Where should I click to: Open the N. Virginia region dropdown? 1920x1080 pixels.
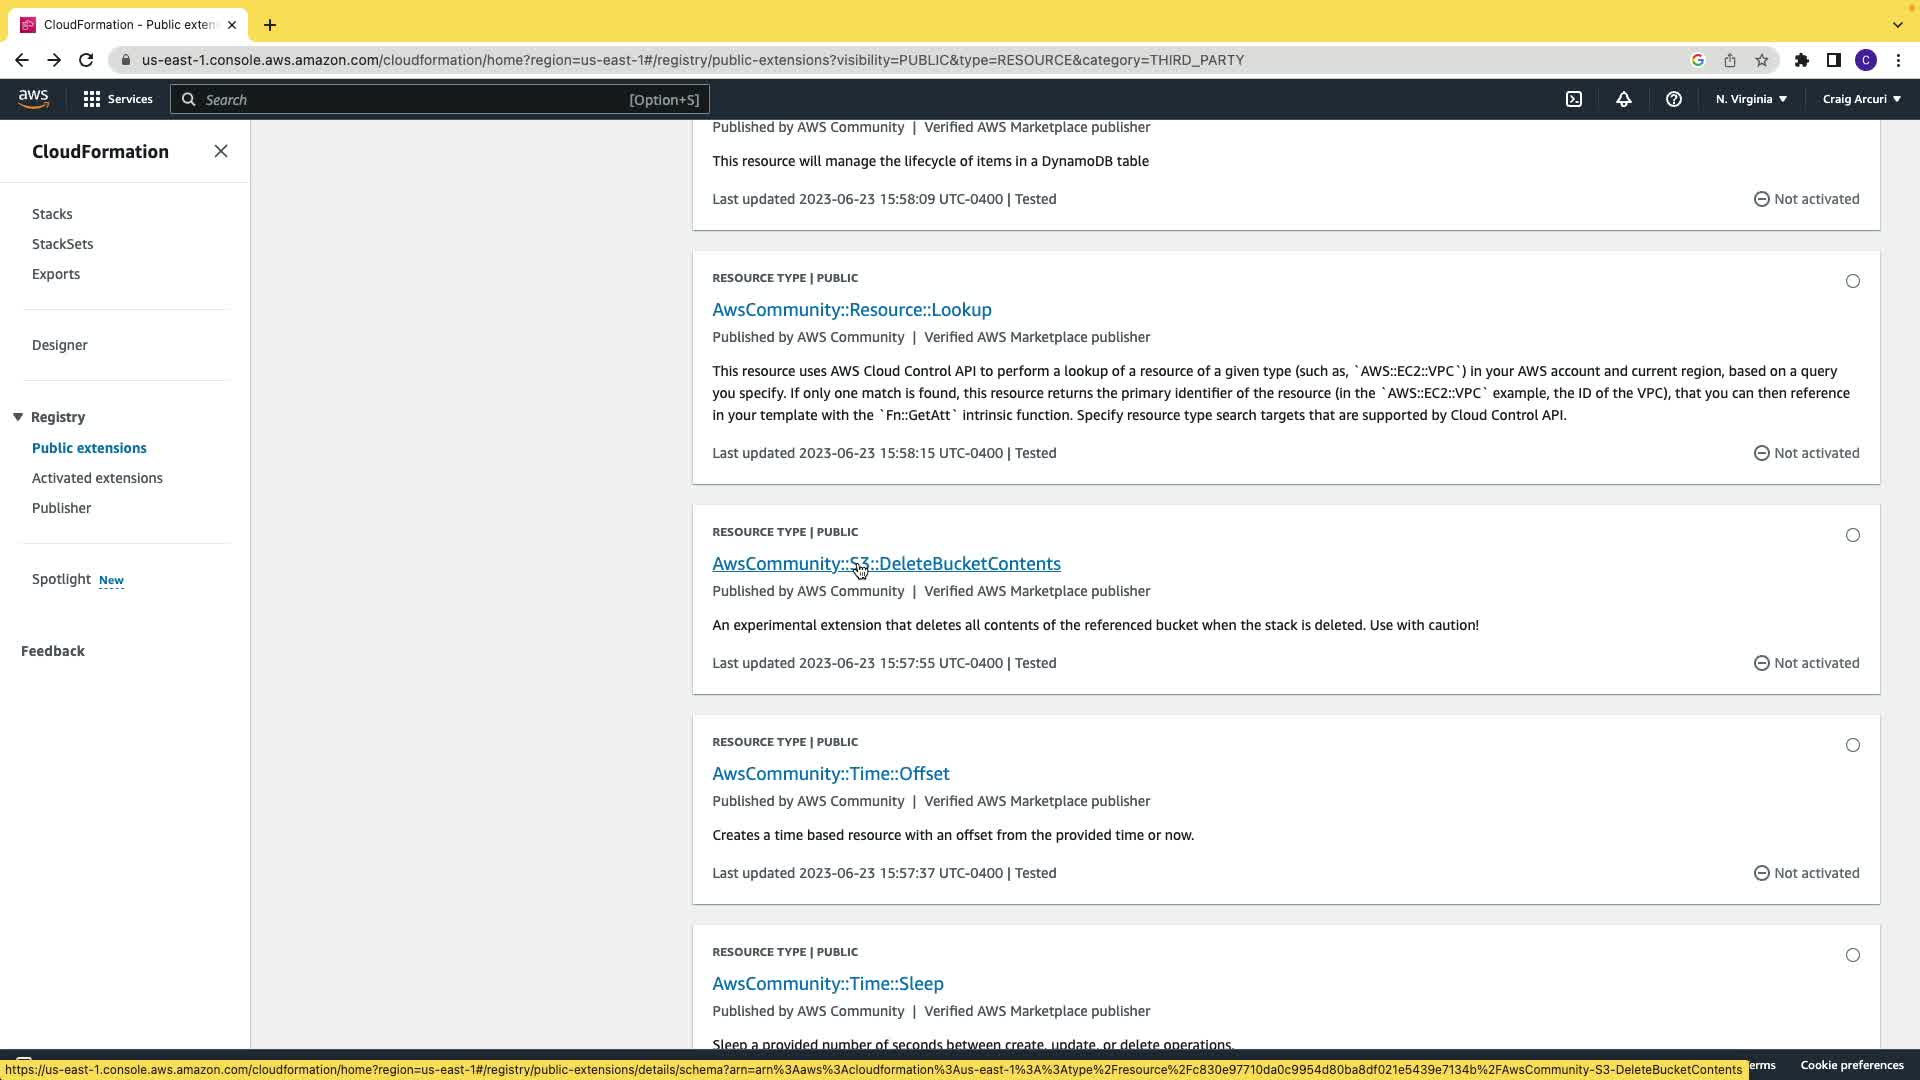[x=1751, y=99]
